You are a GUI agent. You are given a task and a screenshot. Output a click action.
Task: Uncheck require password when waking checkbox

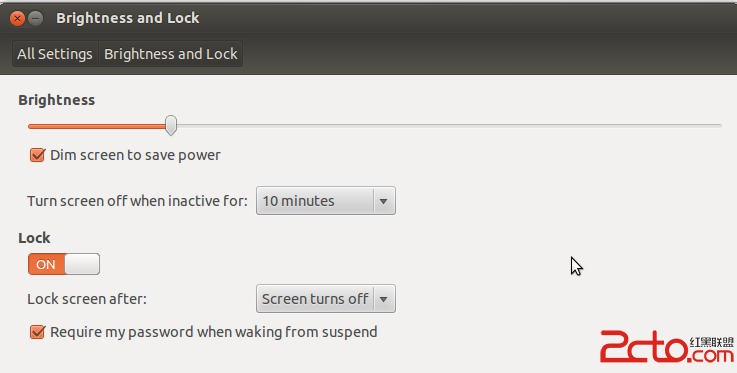pyautogui.click(x=37, y=332)
